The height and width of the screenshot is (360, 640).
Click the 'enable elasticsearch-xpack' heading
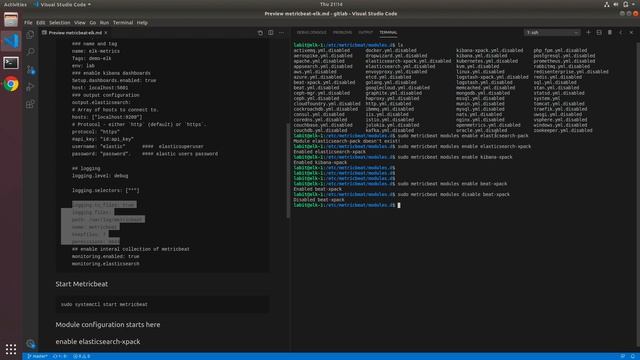(x=98, y=342)
